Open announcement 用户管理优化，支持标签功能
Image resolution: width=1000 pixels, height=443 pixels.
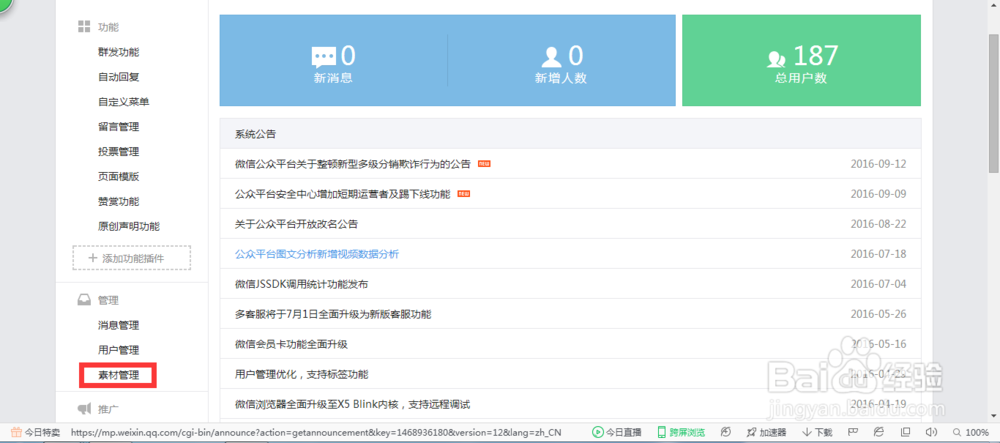301,374
